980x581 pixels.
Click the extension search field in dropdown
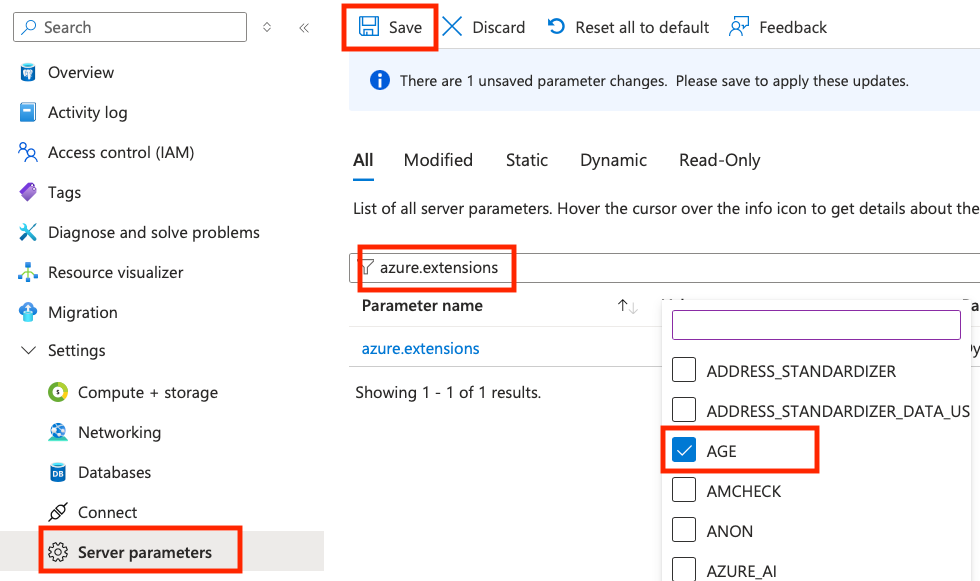(x=816, y=325)
